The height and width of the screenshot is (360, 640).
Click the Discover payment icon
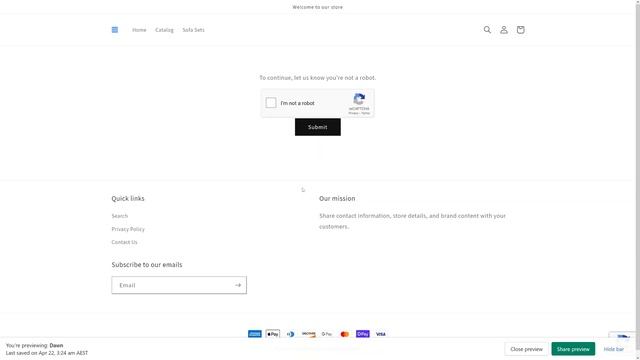click(309, 334)
